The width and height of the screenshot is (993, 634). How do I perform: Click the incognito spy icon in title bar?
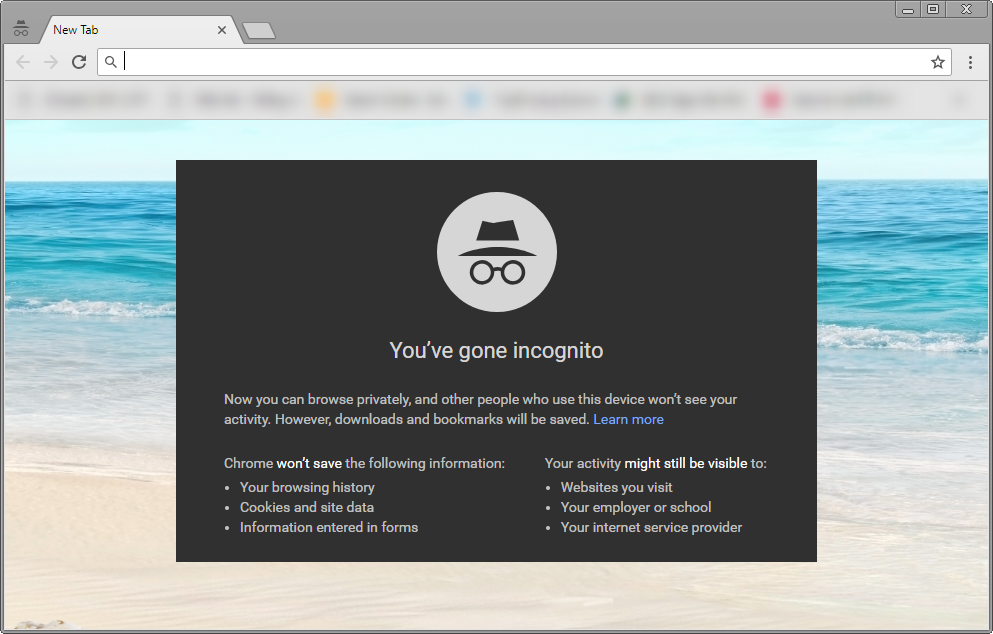click(x=21, y=29)
